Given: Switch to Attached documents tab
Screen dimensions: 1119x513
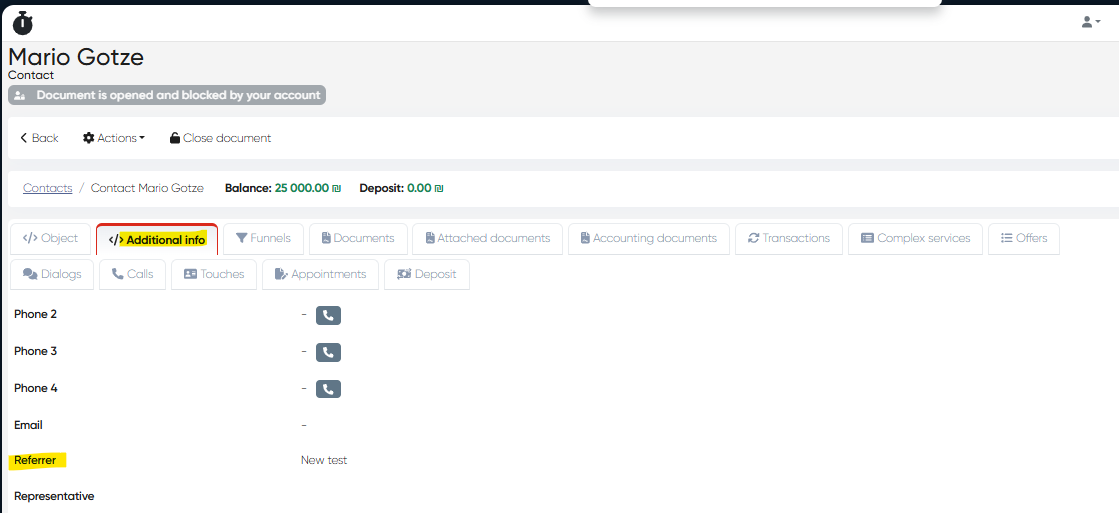Looking at the screenshot, I should 487,239.
